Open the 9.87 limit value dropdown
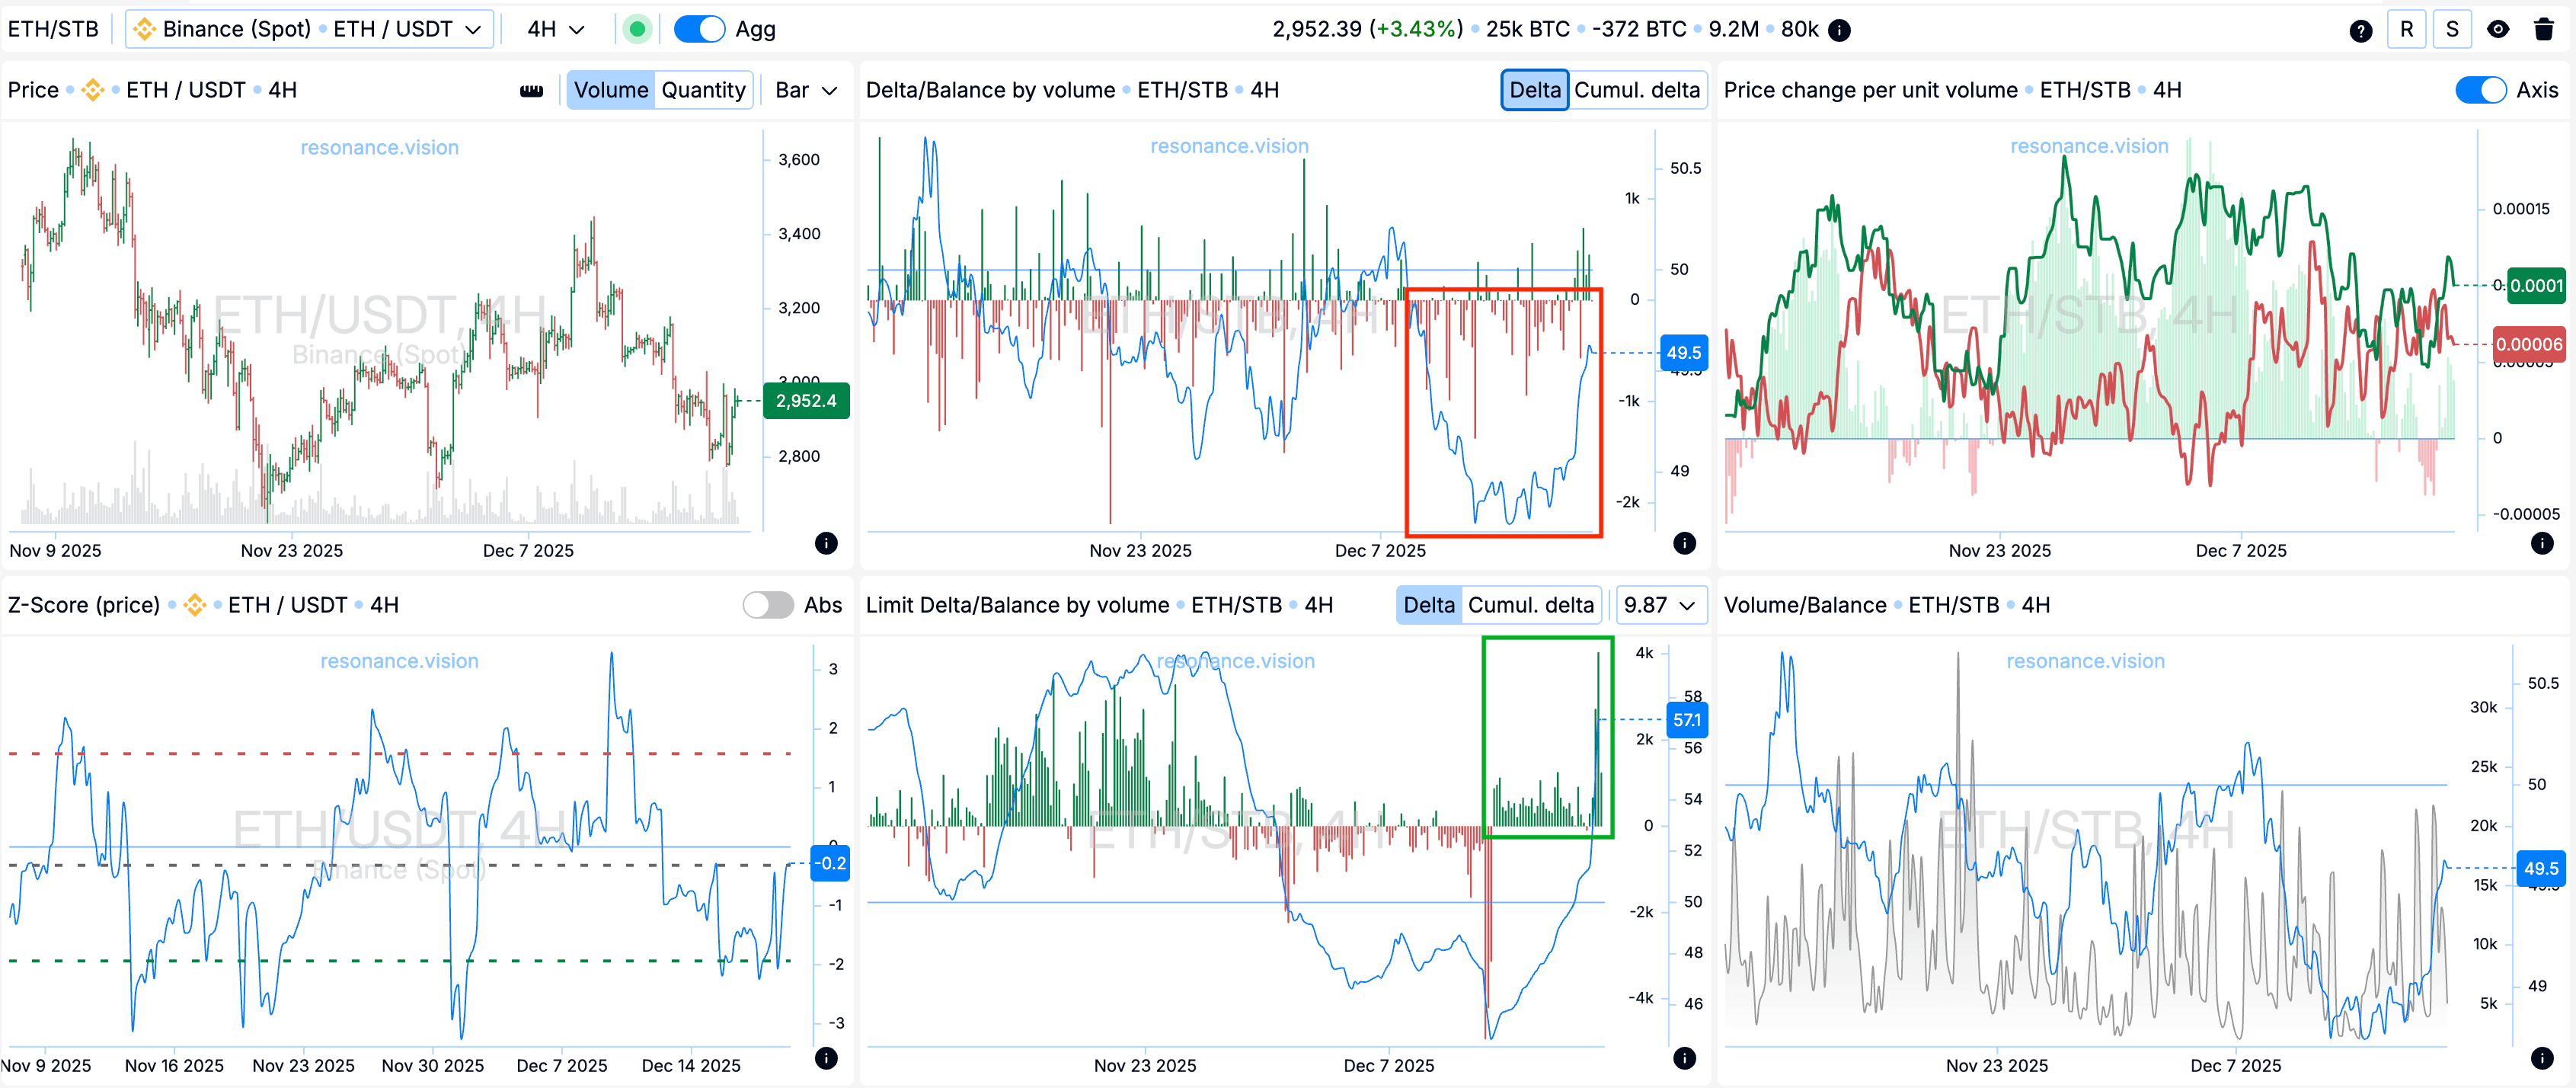This screenshot has width=2576, height=1088. tap(1660, 605)
